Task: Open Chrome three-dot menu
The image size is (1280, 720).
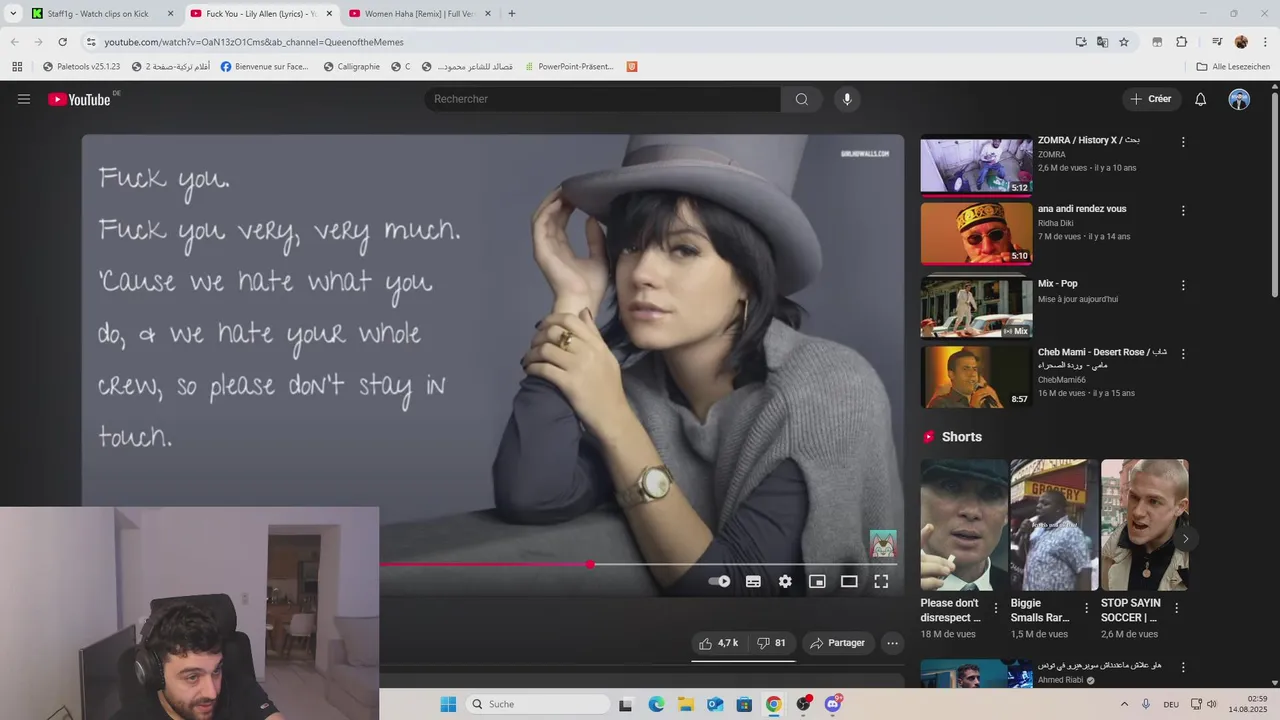Action: (x=1265, y=42)
